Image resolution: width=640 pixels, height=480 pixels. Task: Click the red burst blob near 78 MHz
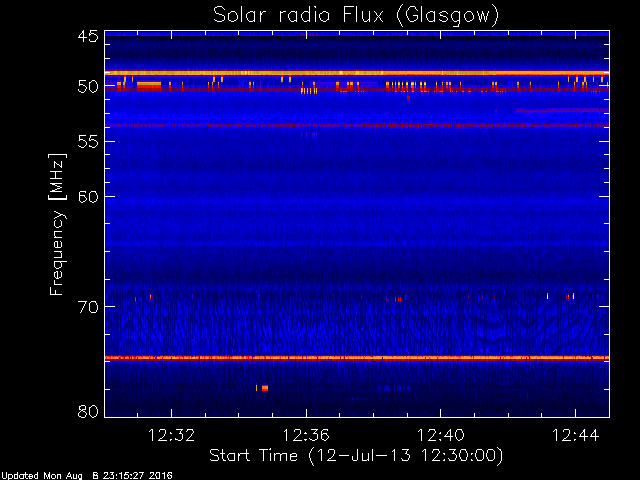click(x=265, y=388)
